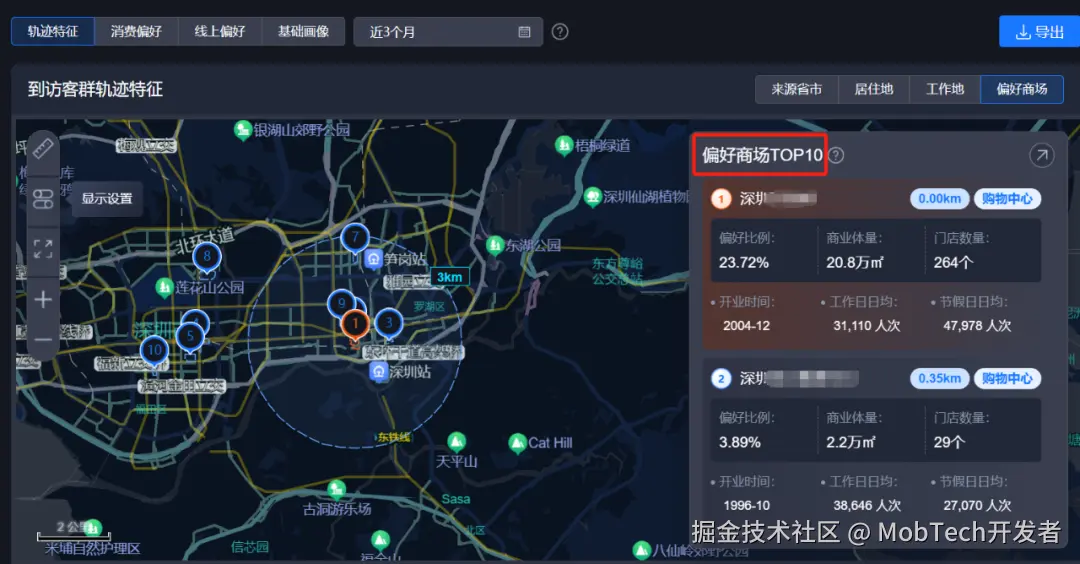
Task: Click the 购物中心 tag of rank 1 mall
Action: click(1007, 199)
